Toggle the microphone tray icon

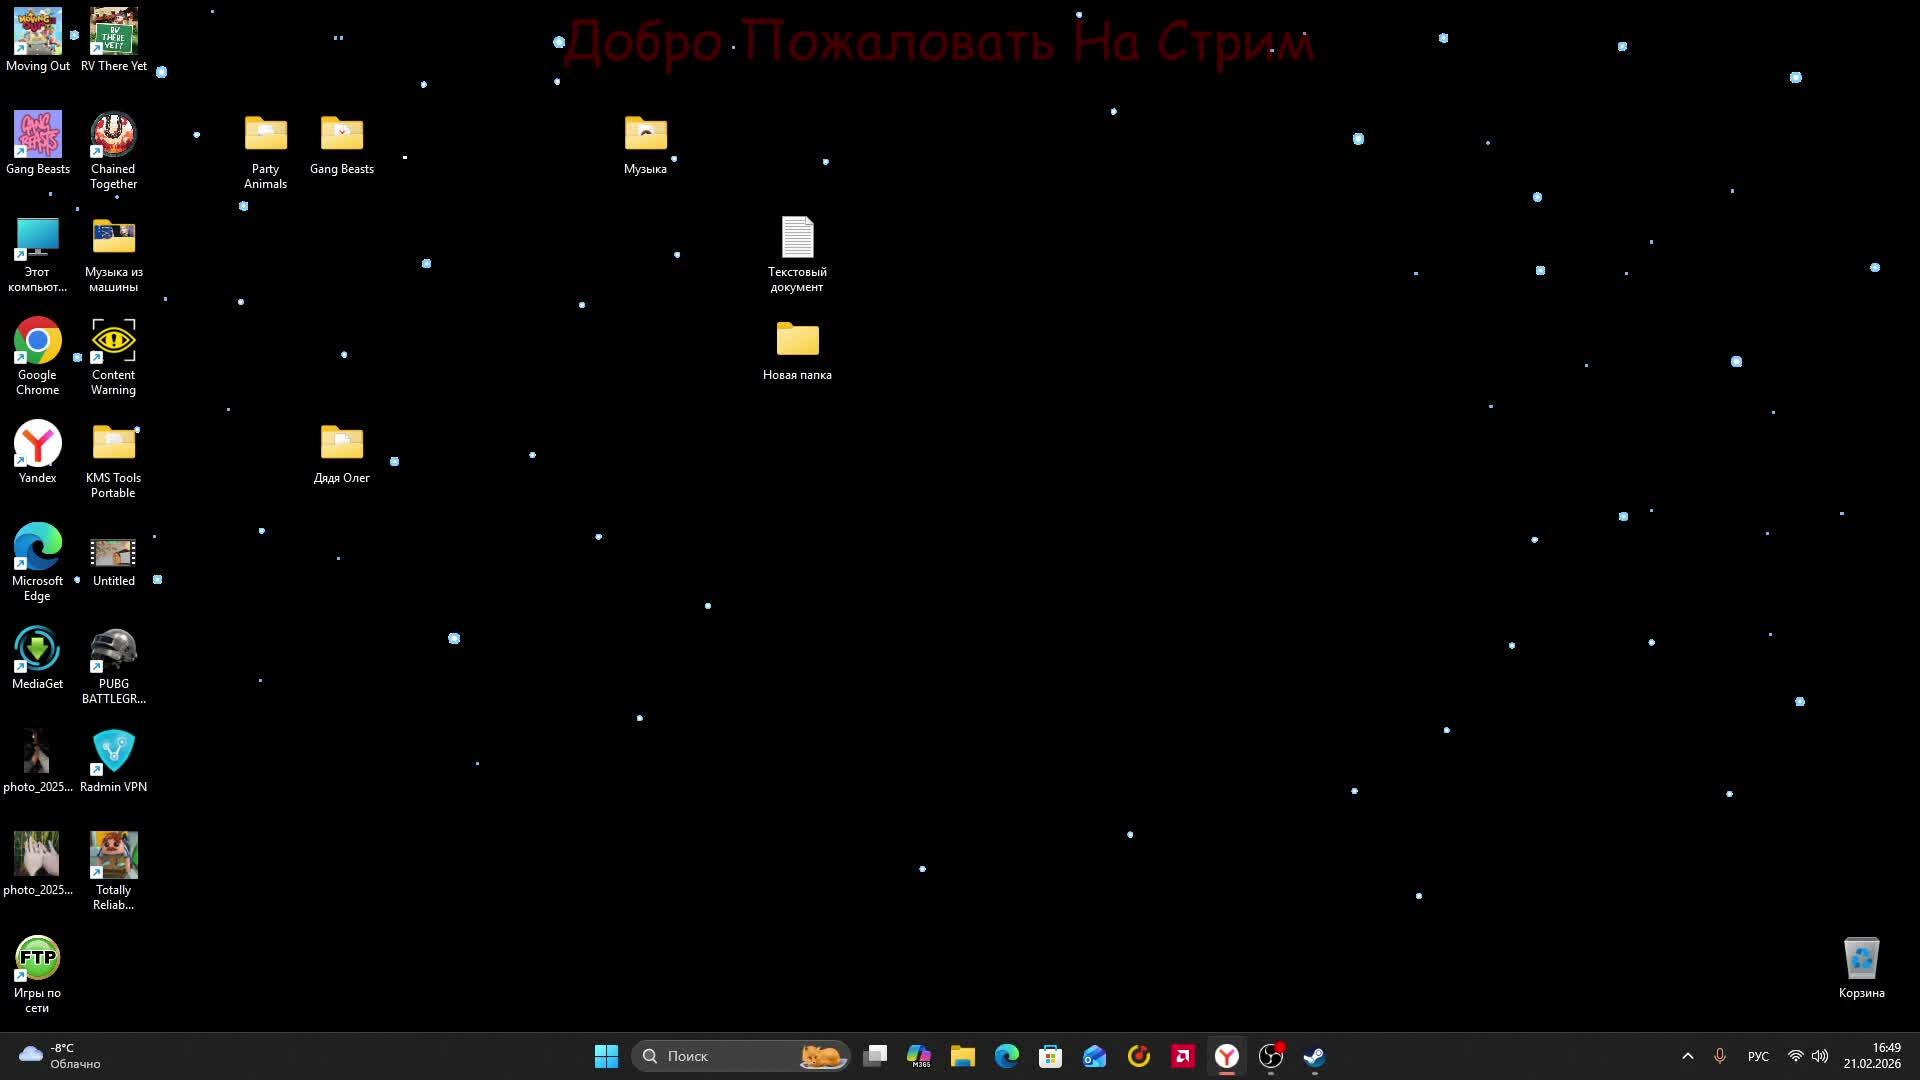point(1720,1056)
